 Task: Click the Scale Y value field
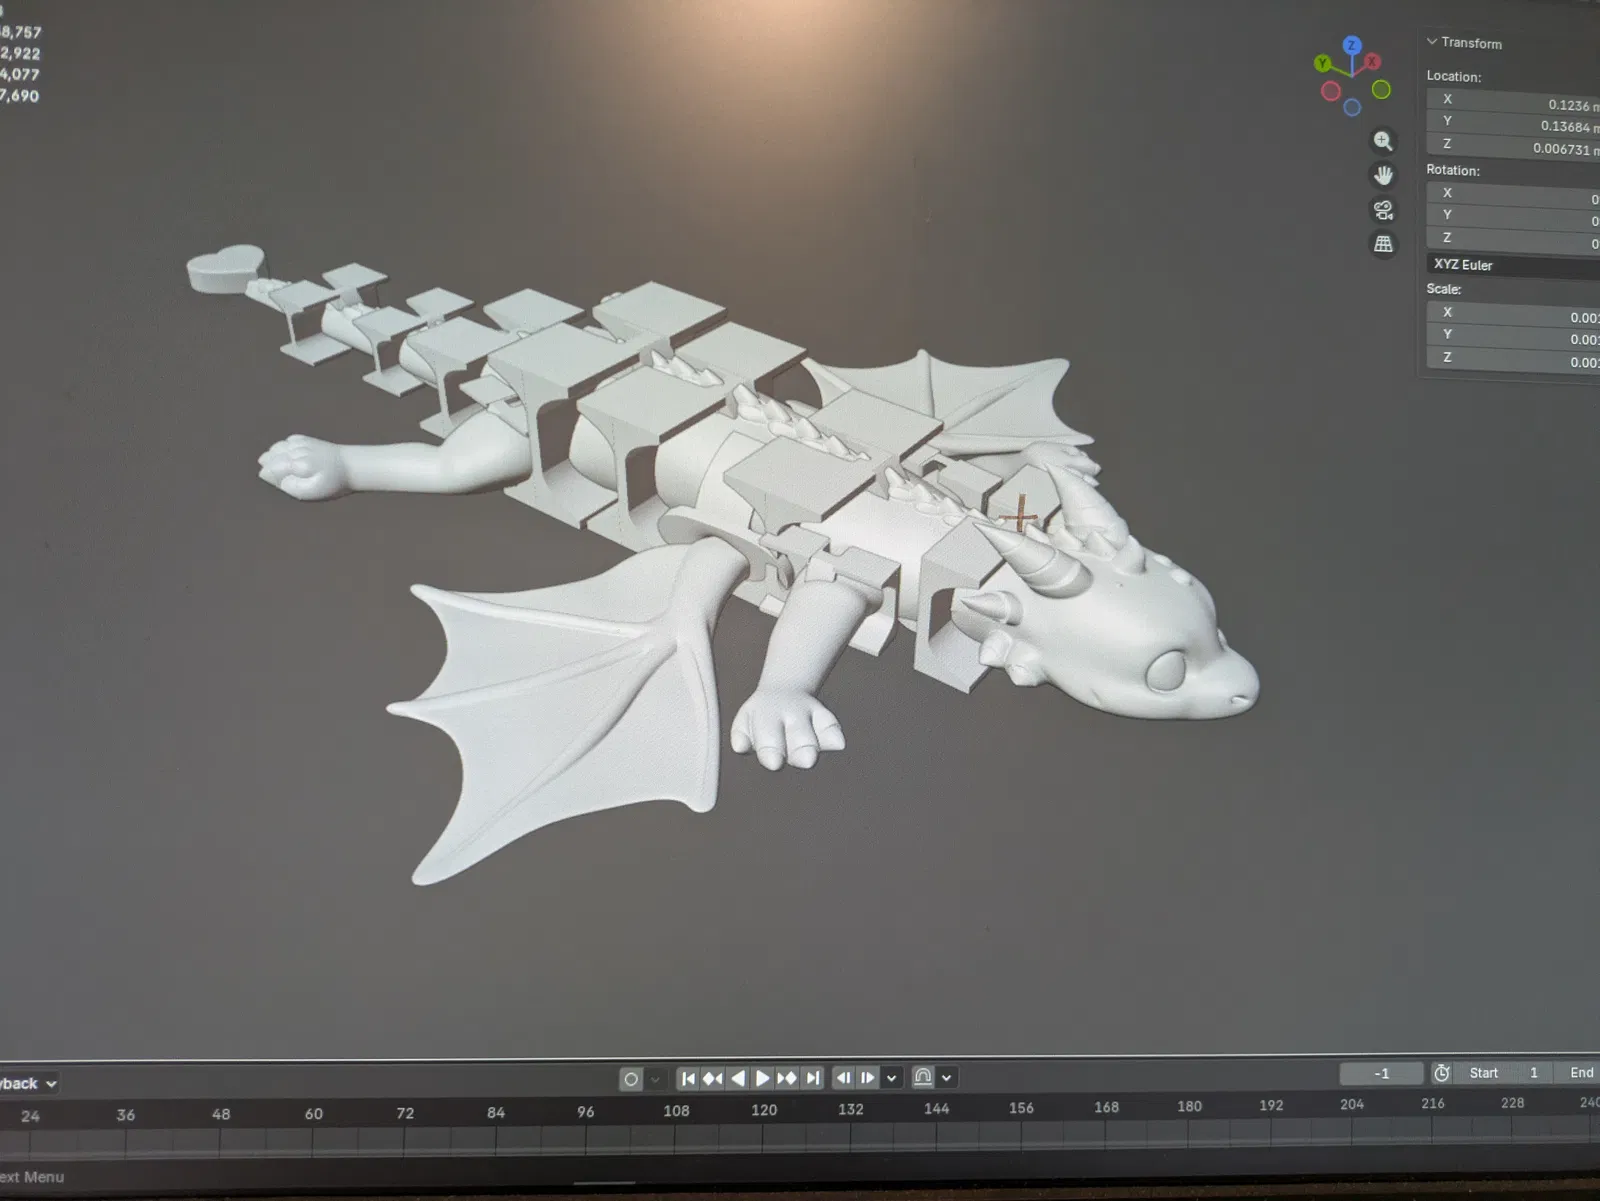tap(1513, 337)
